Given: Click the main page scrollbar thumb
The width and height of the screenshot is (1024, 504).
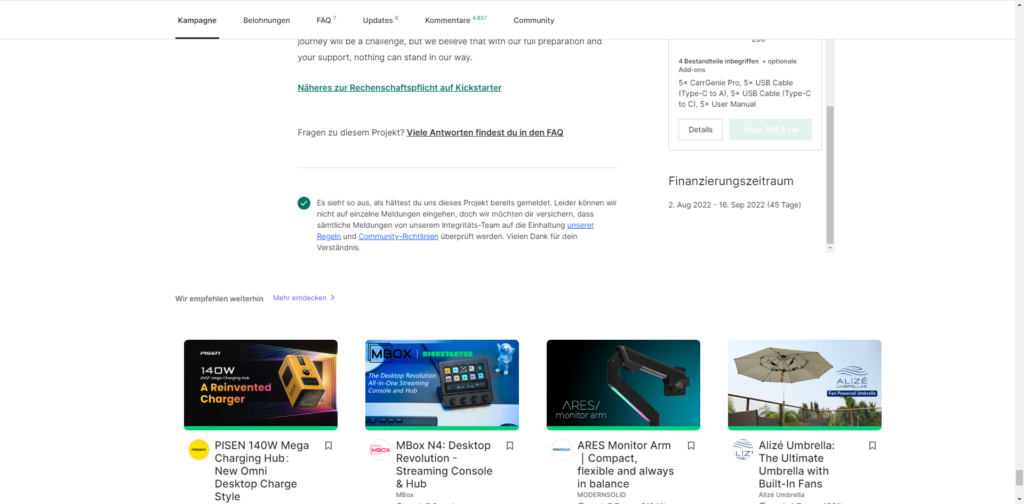Looking at the screenshot, I should tap(1019, 477).
